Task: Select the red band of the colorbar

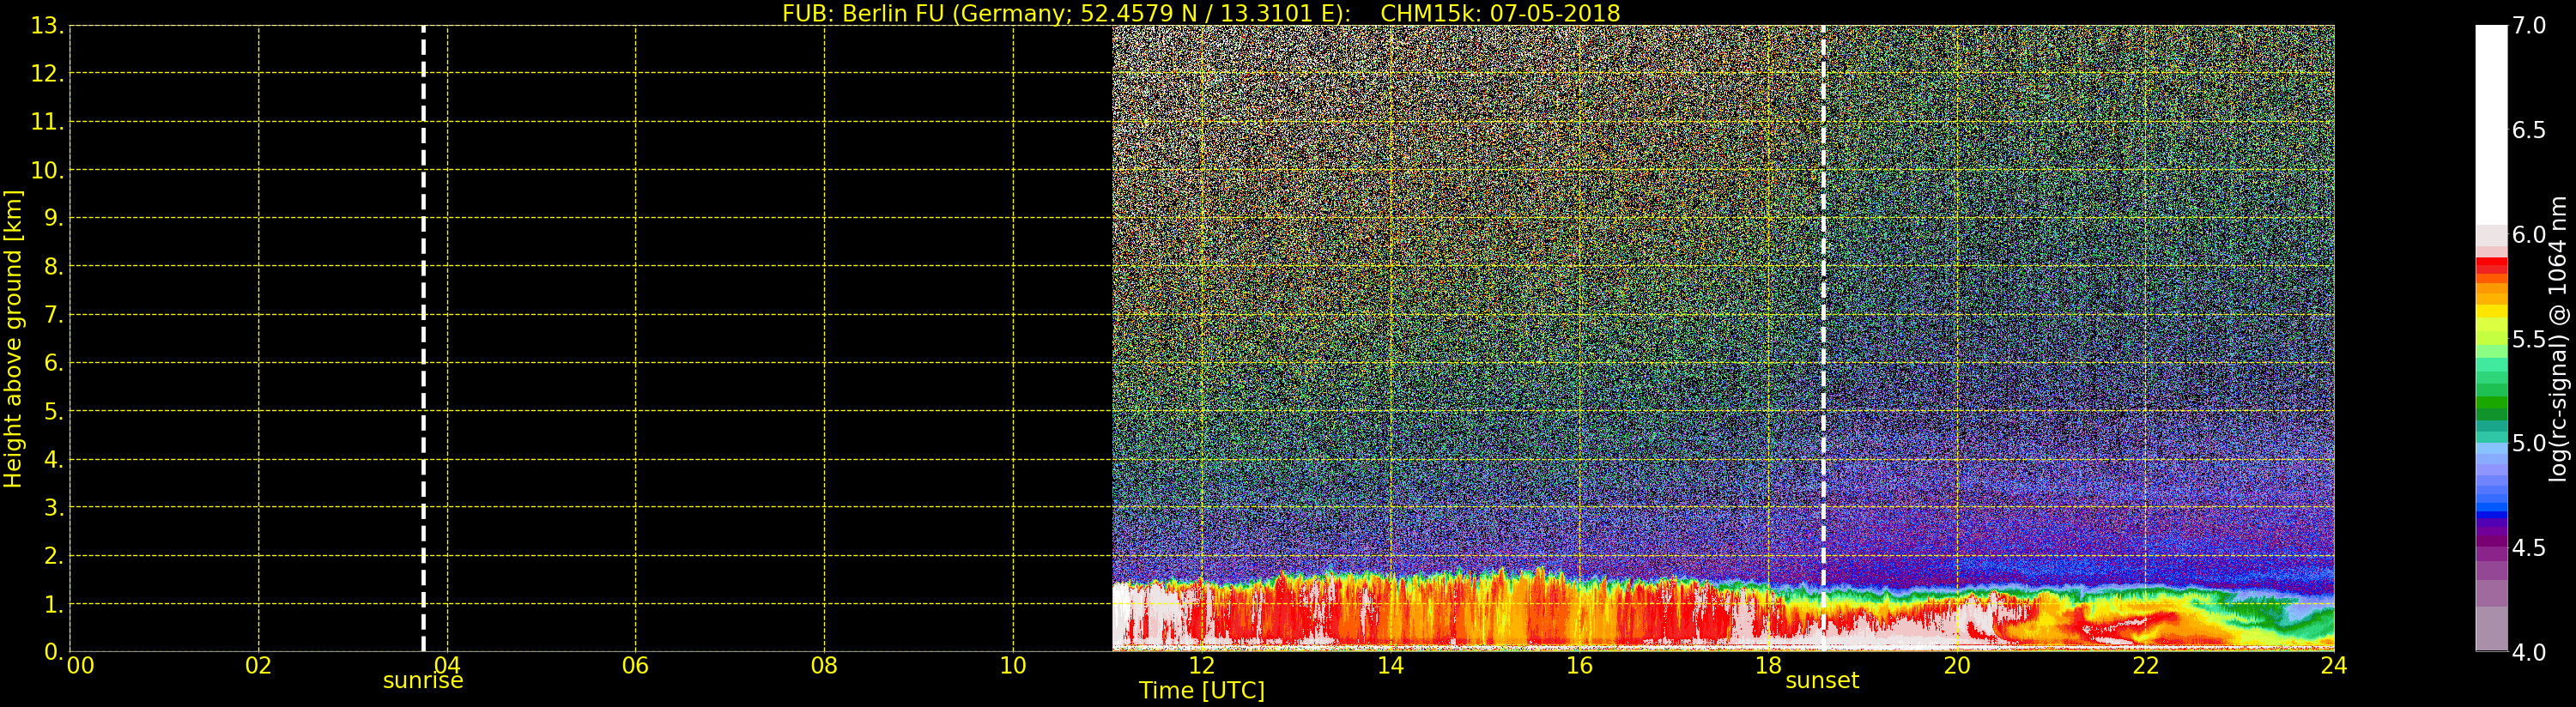Action: pos(2491,265)
